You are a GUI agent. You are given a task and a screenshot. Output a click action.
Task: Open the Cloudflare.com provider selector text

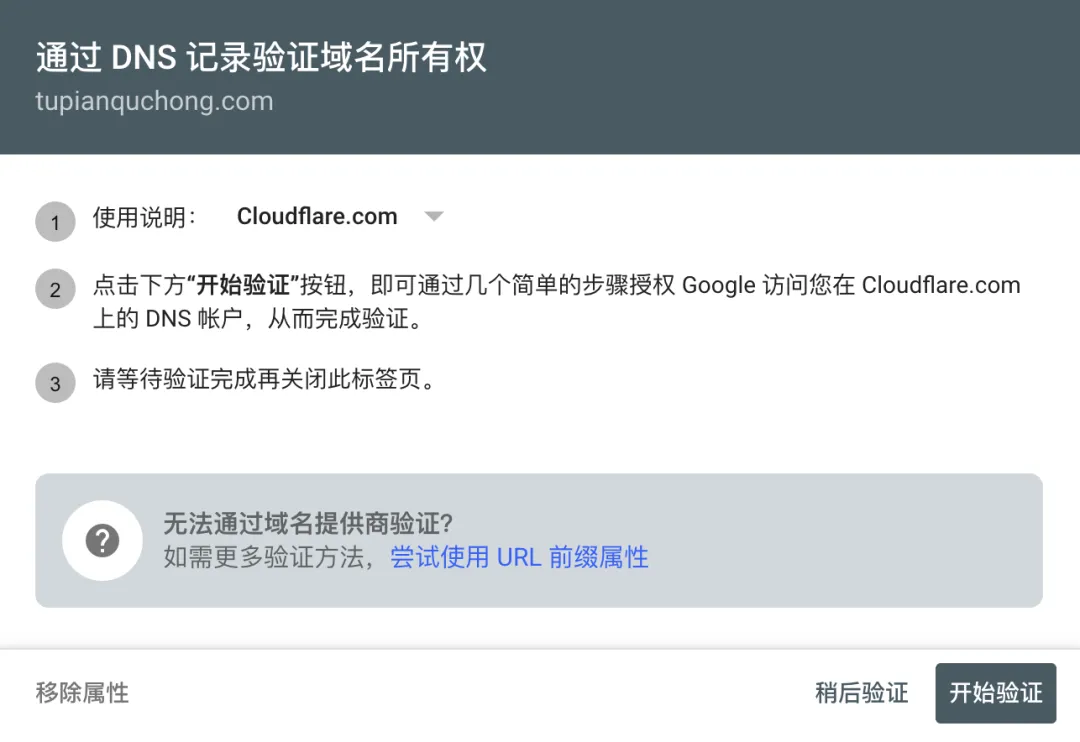tap(317, 216)
